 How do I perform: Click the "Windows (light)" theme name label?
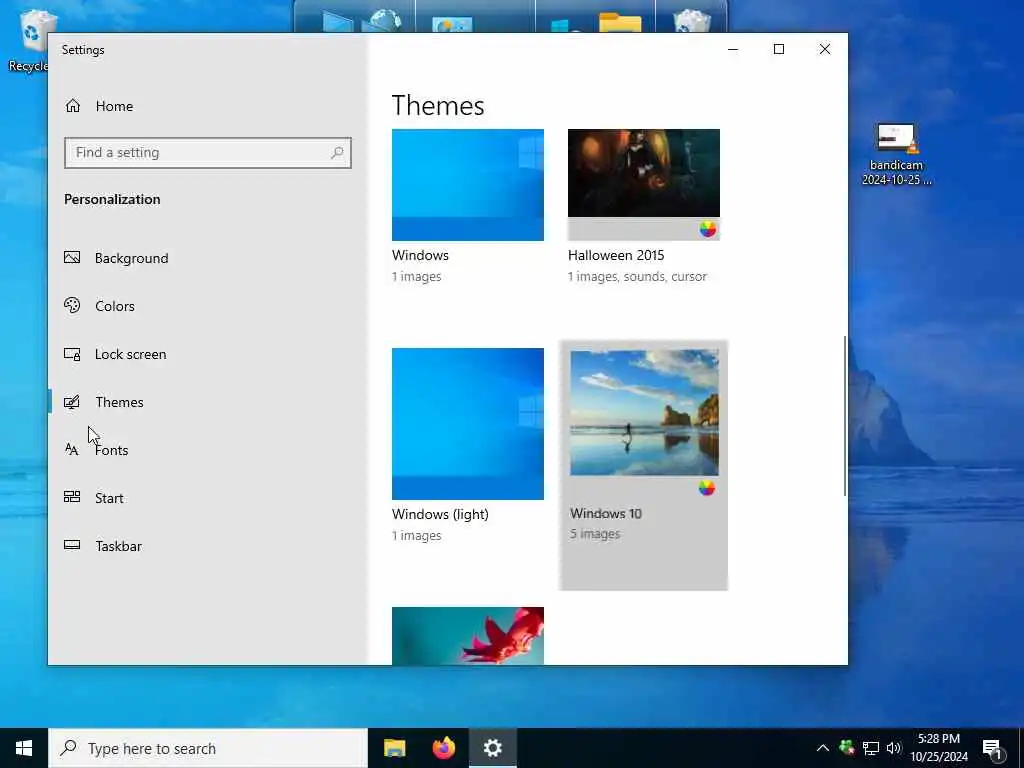coord(440,515)
